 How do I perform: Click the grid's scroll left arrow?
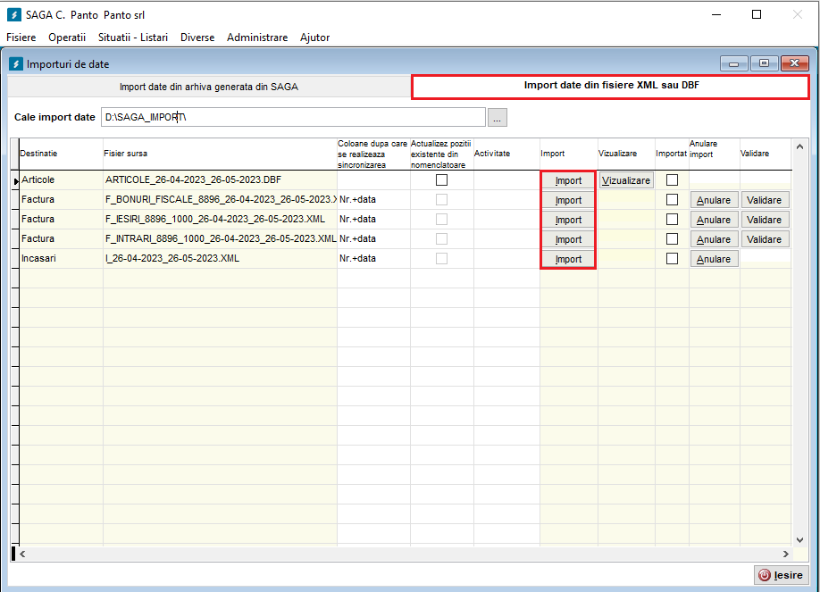click(22, 554)
